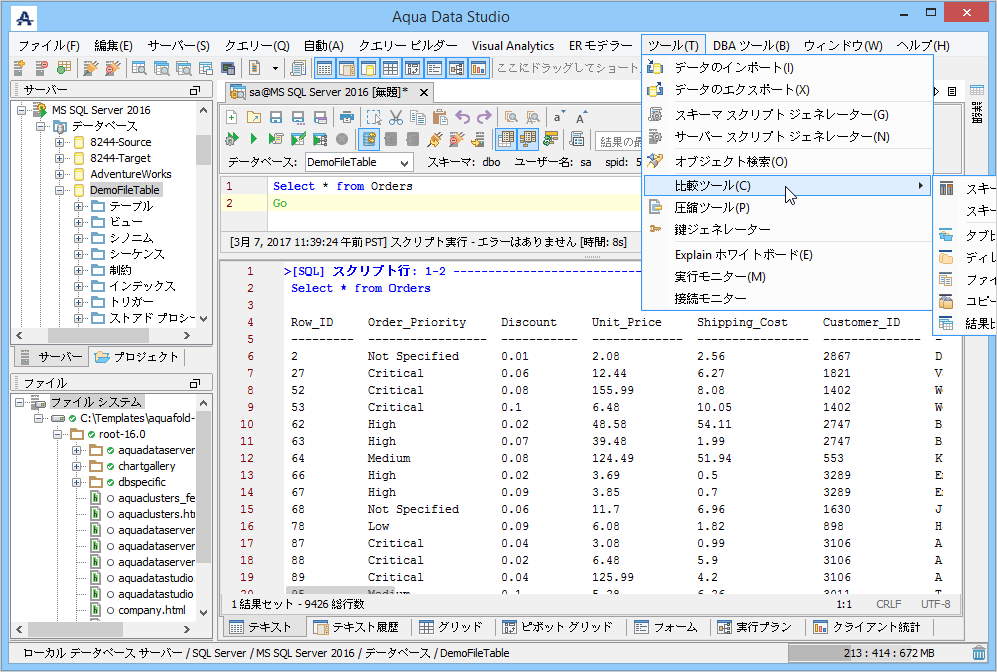
Task: Open 圧縮ツール(P) from the menu
Action: (711, 208)
